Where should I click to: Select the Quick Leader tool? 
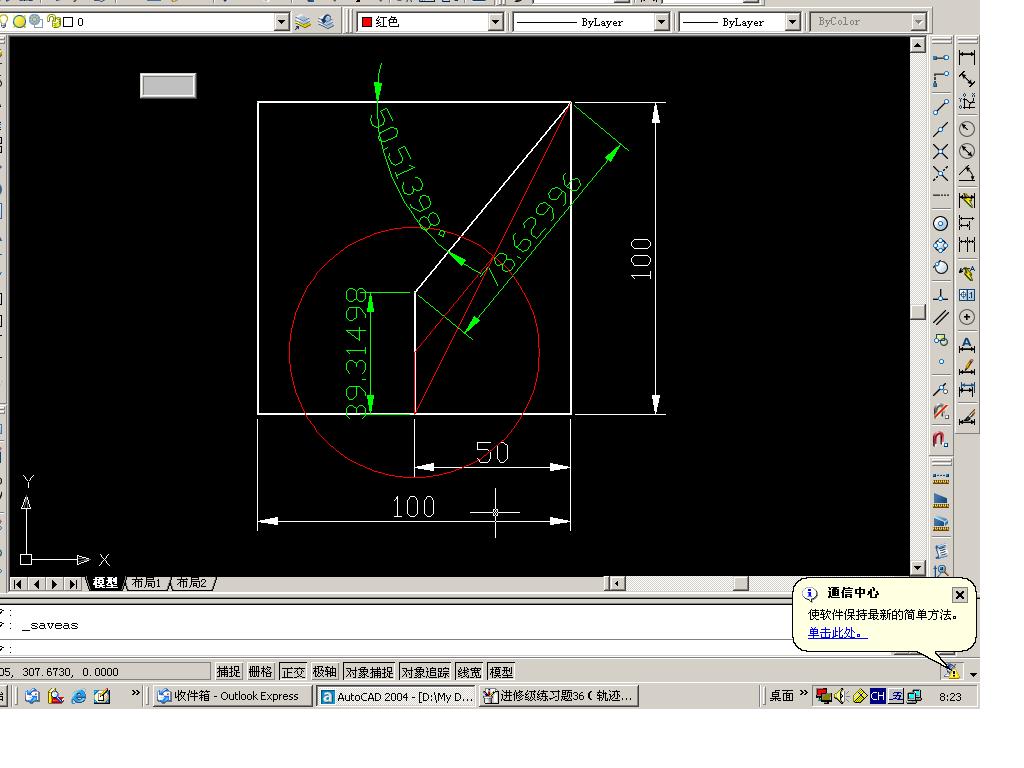coord(967,272)
